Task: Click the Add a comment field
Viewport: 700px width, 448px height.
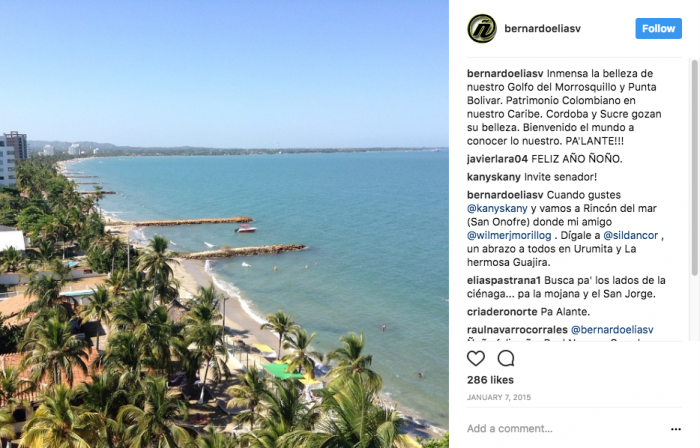Action: tap(567, 429)
